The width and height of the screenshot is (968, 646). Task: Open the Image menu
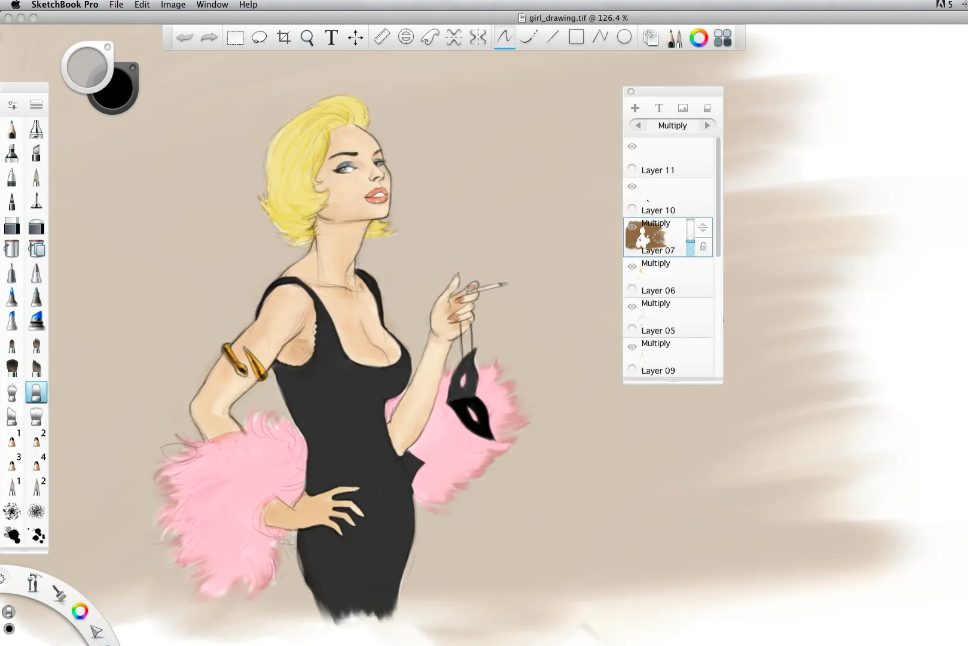click(173, 5)
